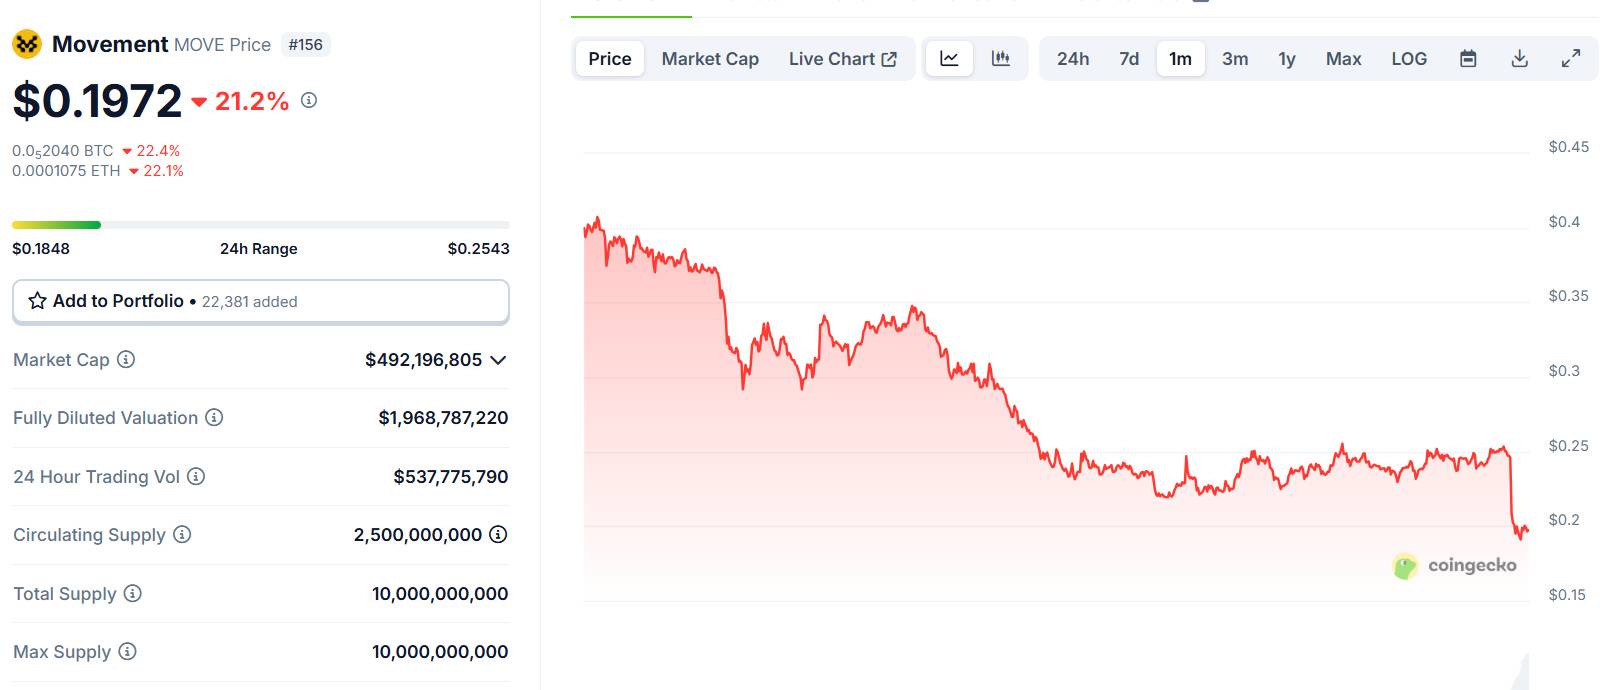Select the 24h time range
Image resolution: width=1614 pixels, height=690 pixels.
1073,59
